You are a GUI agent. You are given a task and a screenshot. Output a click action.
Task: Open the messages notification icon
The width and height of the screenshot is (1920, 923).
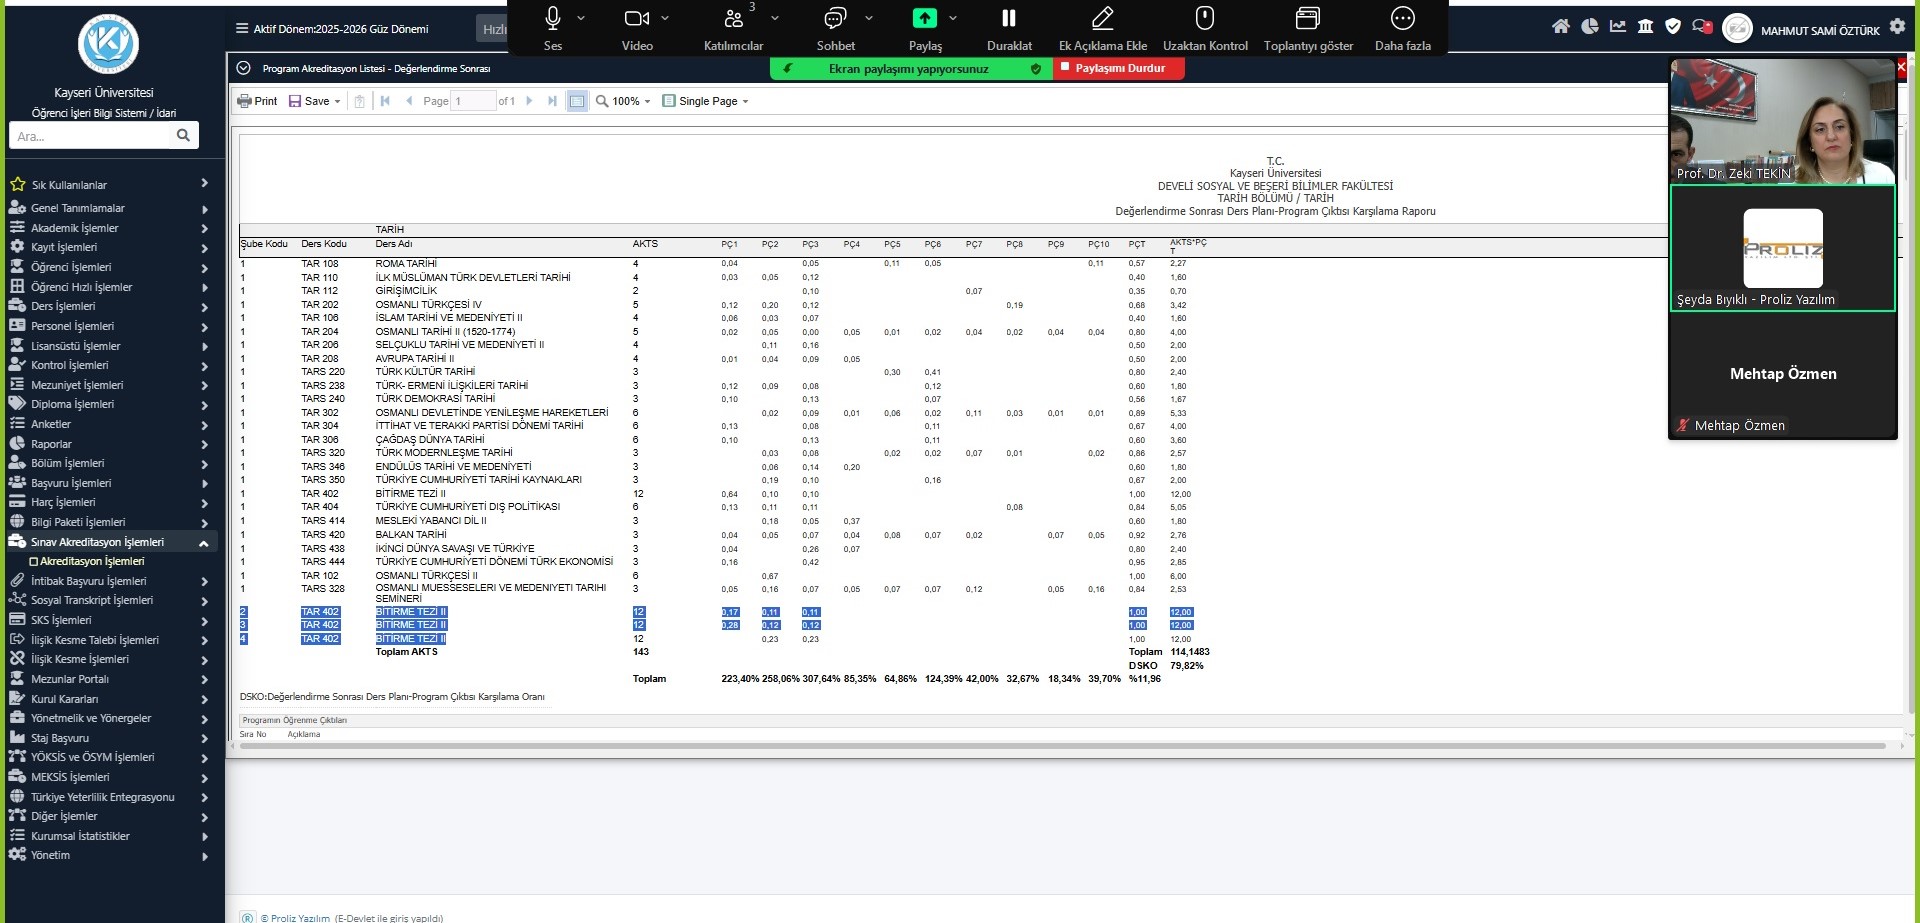pyautogui.click(x=1701, y=27)
